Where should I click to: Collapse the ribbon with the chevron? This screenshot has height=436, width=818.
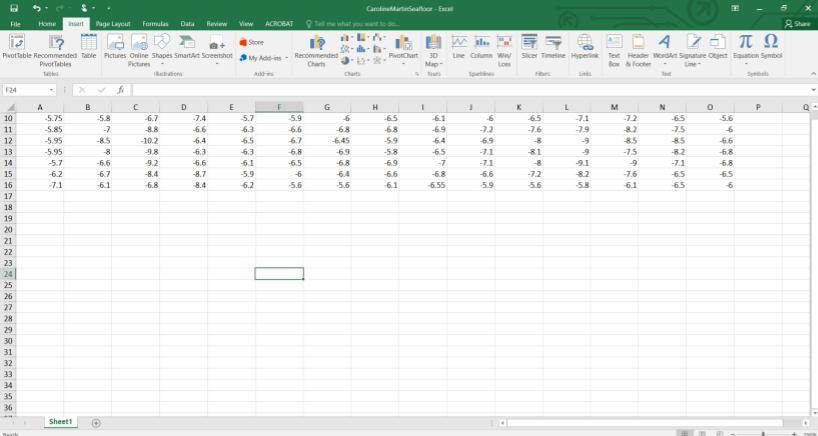pos(813,74)
